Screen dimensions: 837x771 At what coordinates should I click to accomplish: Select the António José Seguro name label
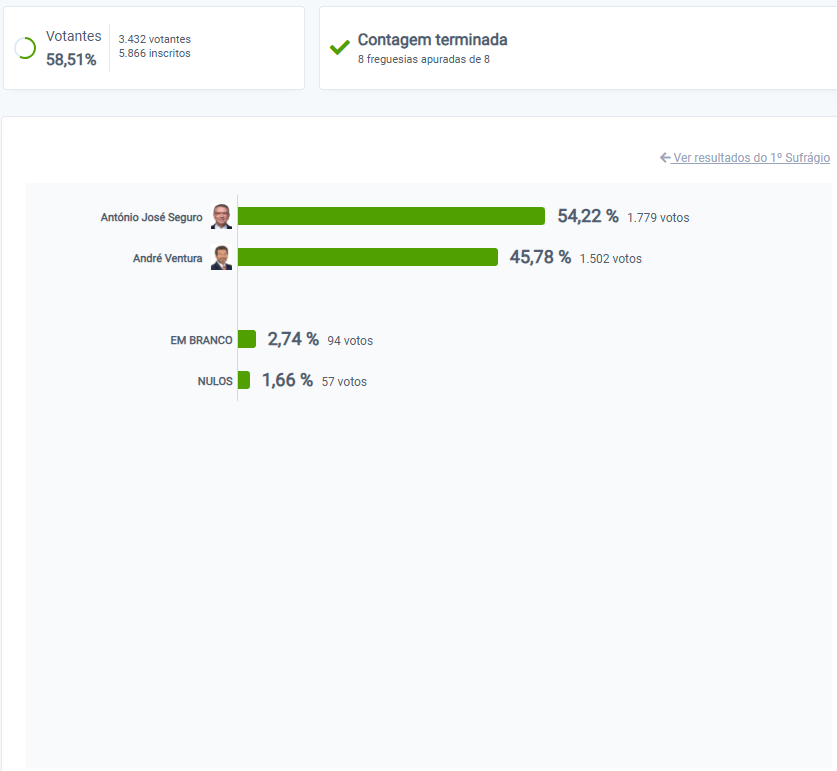152,217
